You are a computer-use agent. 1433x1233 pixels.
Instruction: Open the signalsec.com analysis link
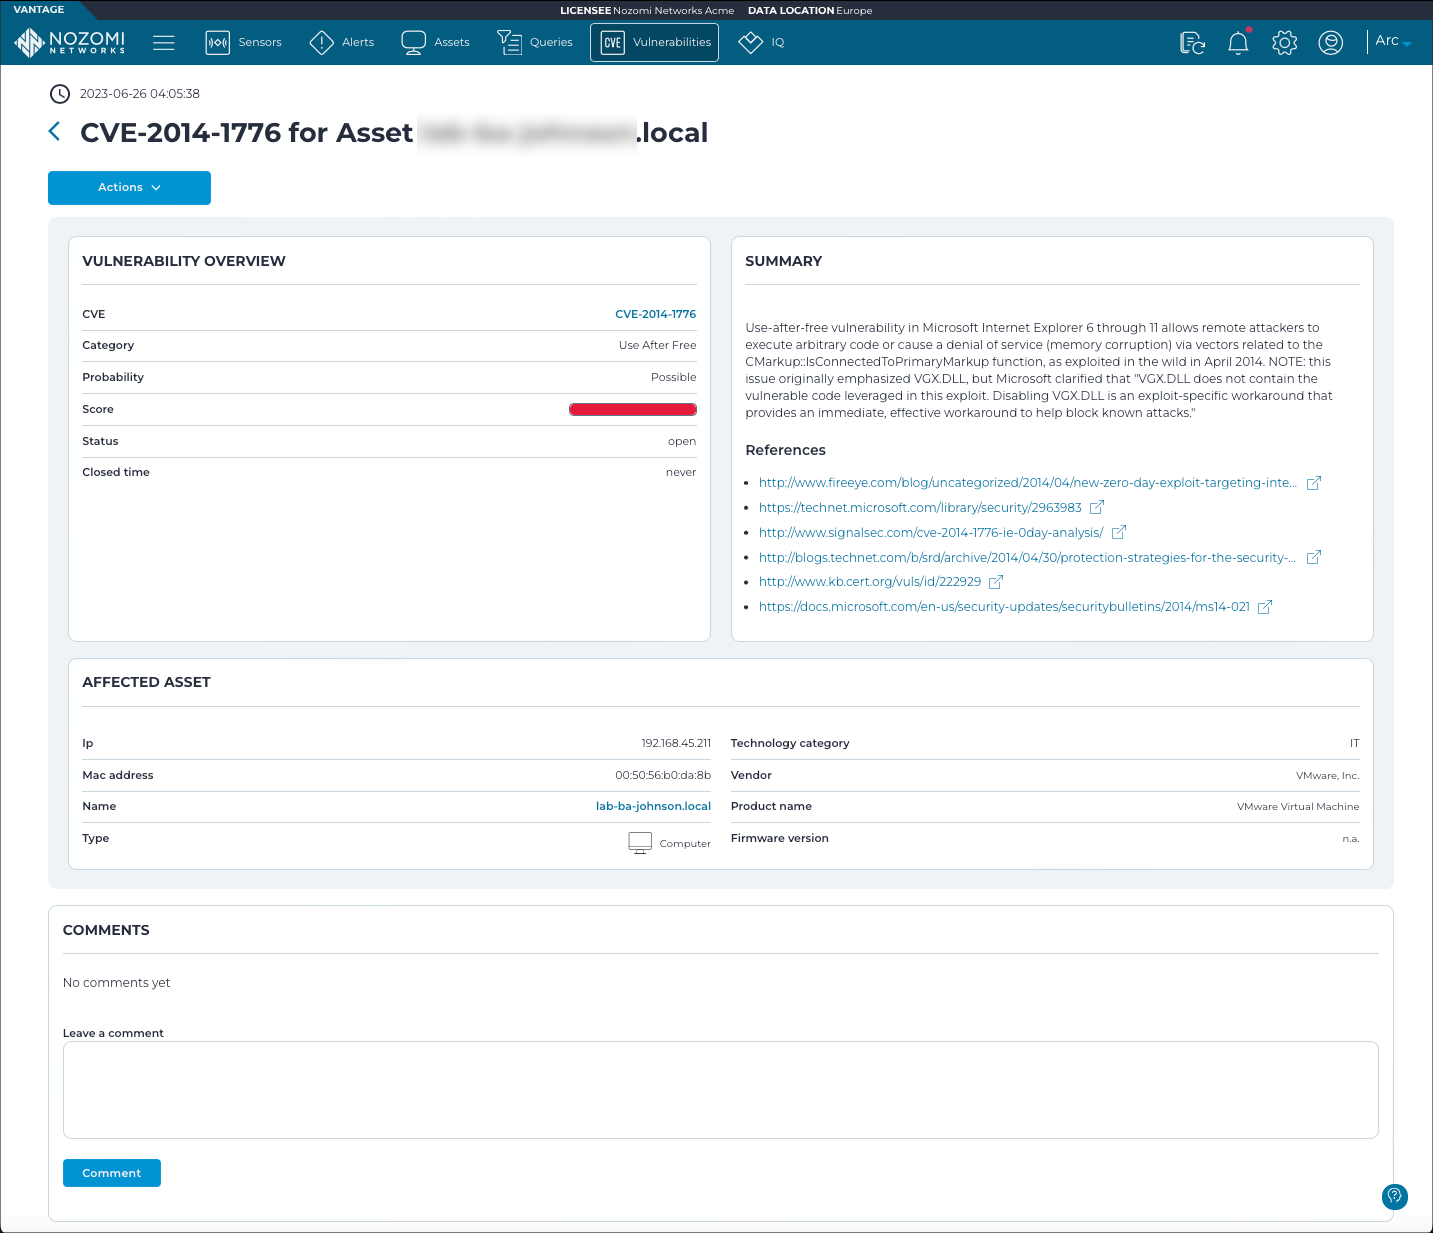(x=931, y=533)
